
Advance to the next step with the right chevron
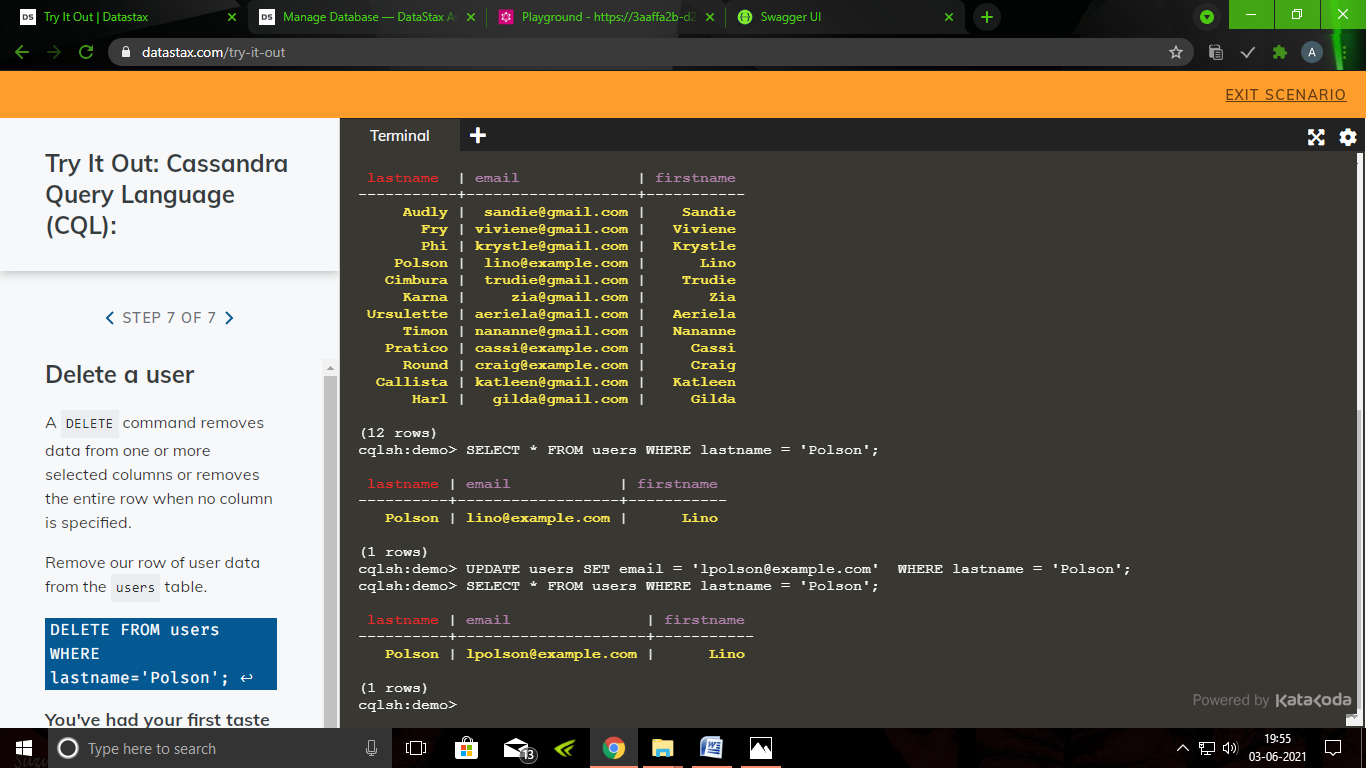coord(229,317)
